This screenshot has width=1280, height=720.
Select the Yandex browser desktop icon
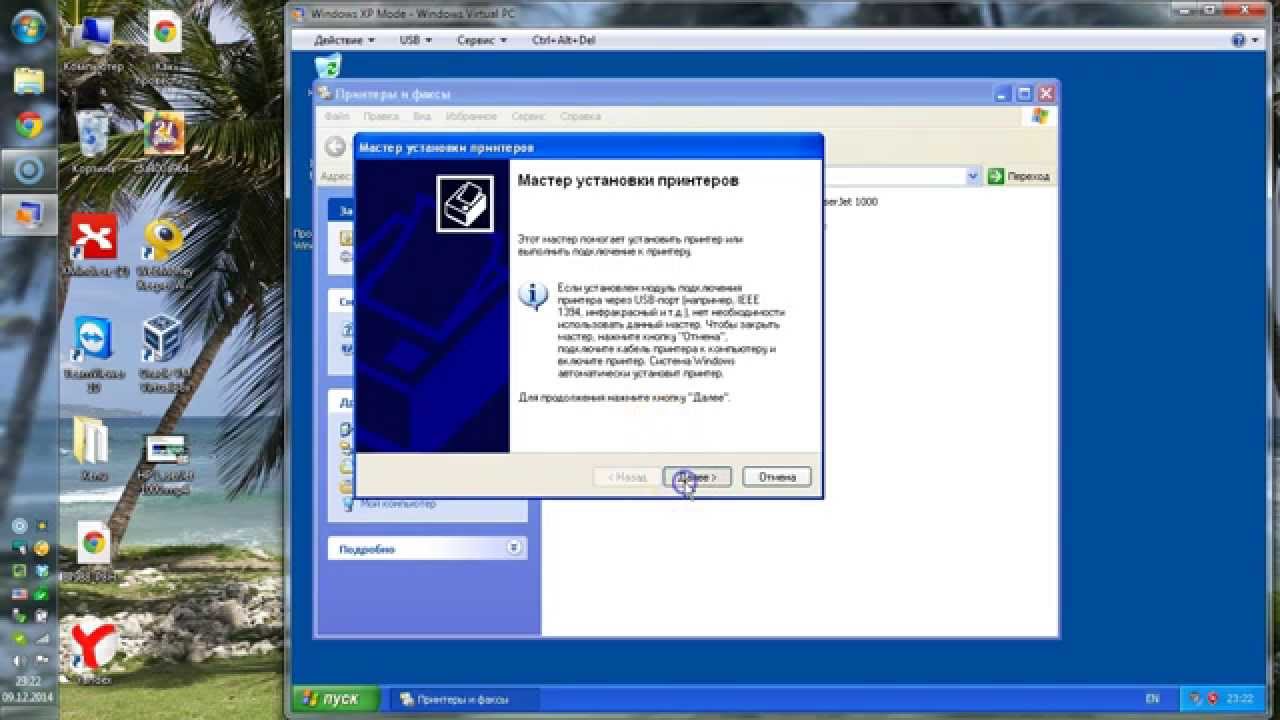(94, 652)
